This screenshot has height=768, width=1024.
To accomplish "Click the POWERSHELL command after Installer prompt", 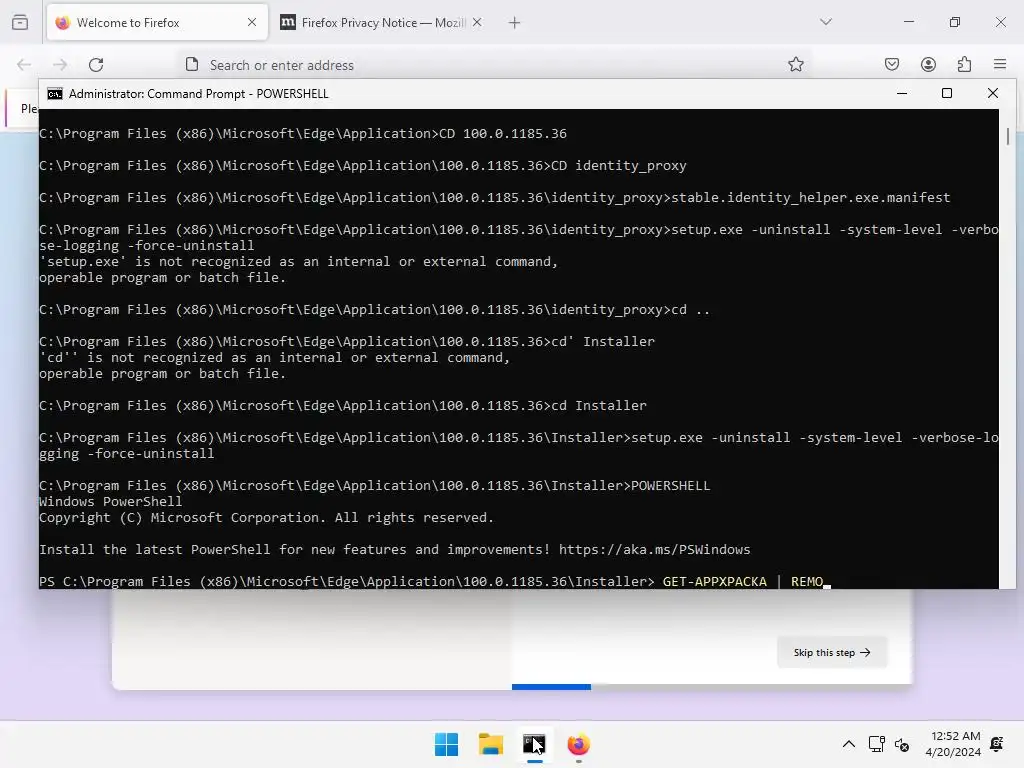I will 671,486.
